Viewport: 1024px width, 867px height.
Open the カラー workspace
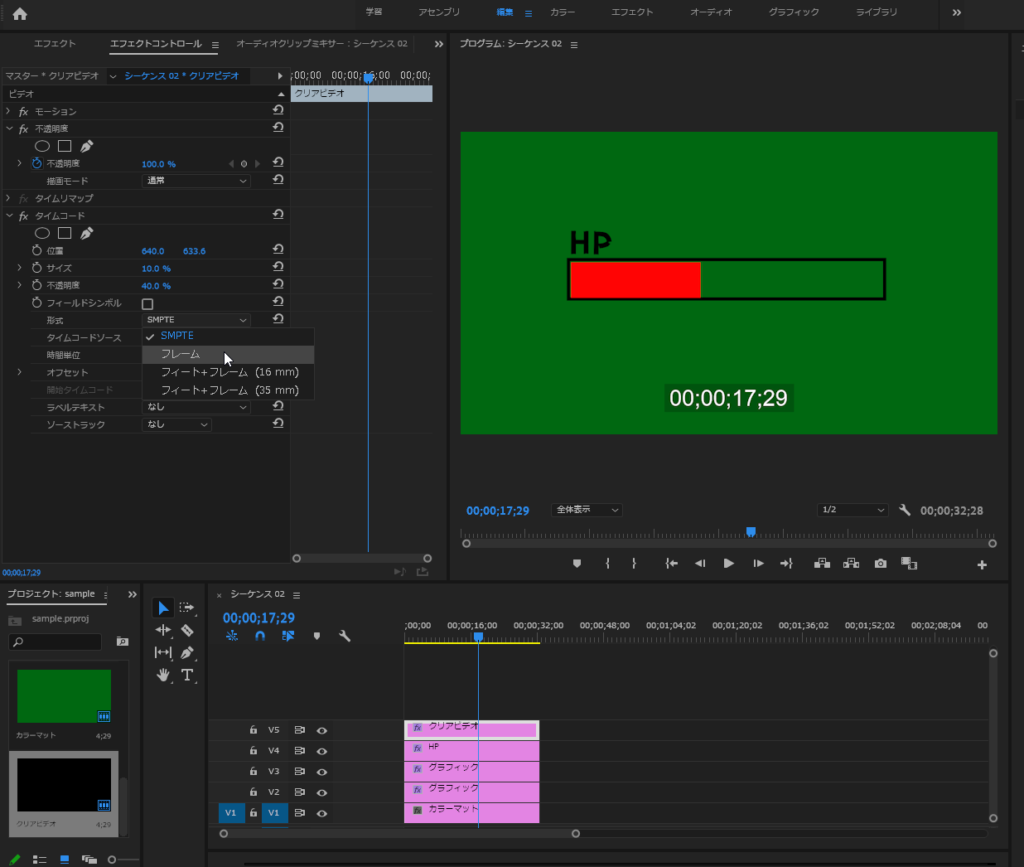[562, 13]
